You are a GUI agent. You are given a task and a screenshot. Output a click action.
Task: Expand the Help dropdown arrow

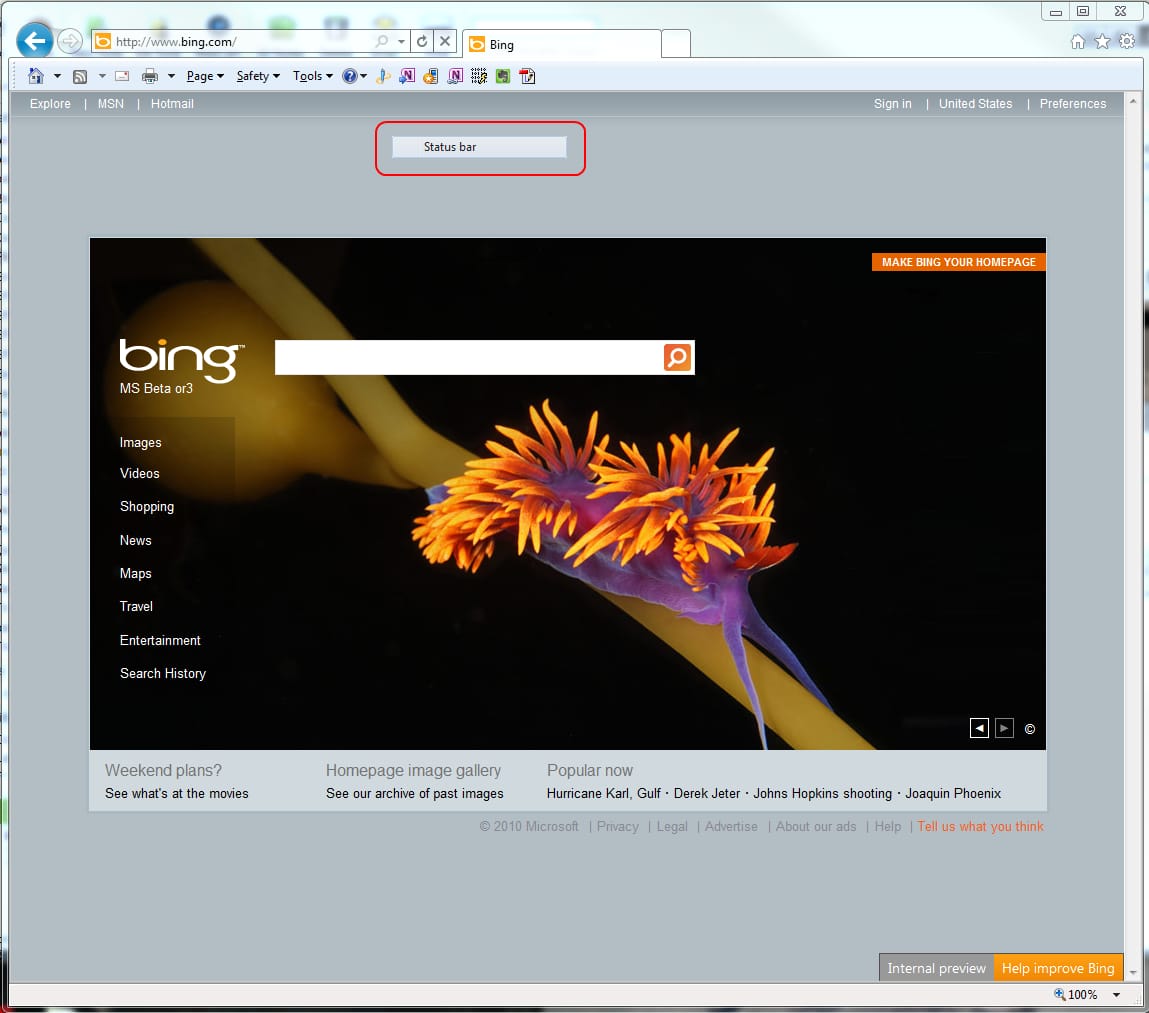click(363, 75)
